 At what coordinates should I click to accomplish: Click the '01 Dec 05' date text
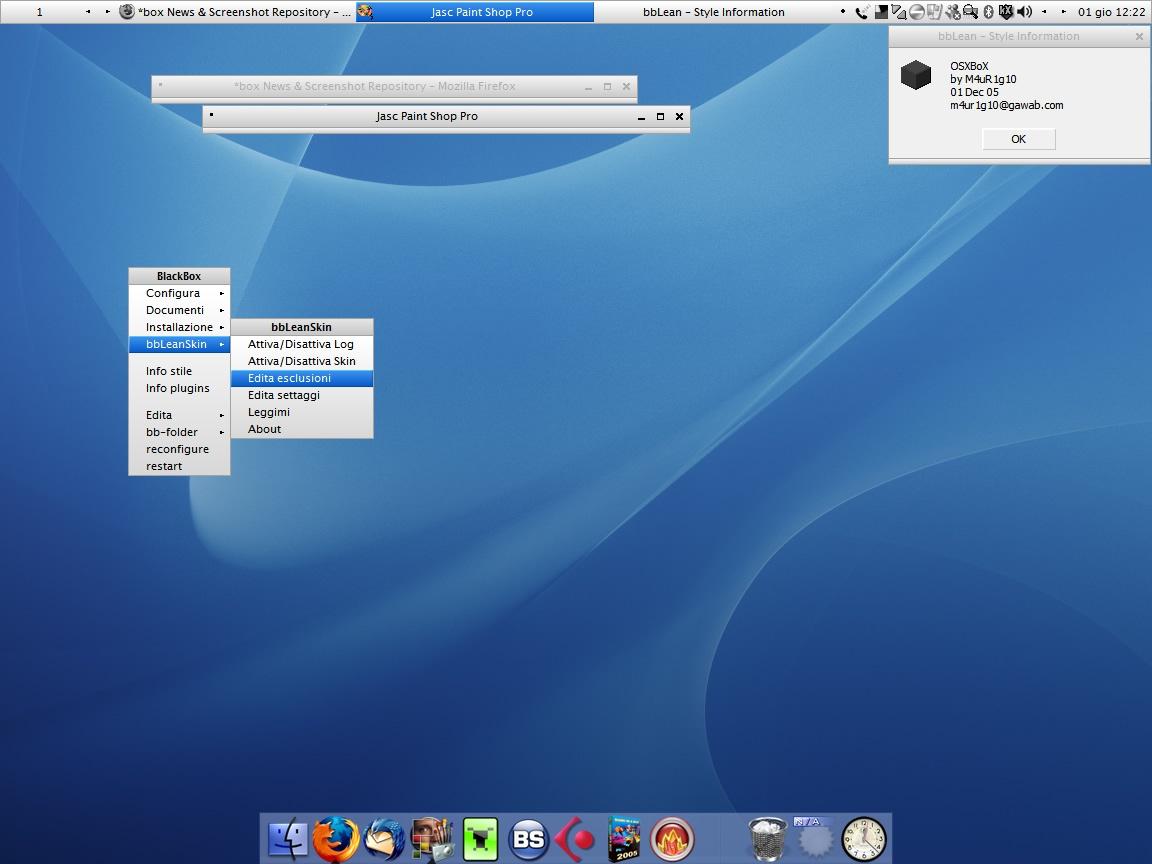[974, 92]
